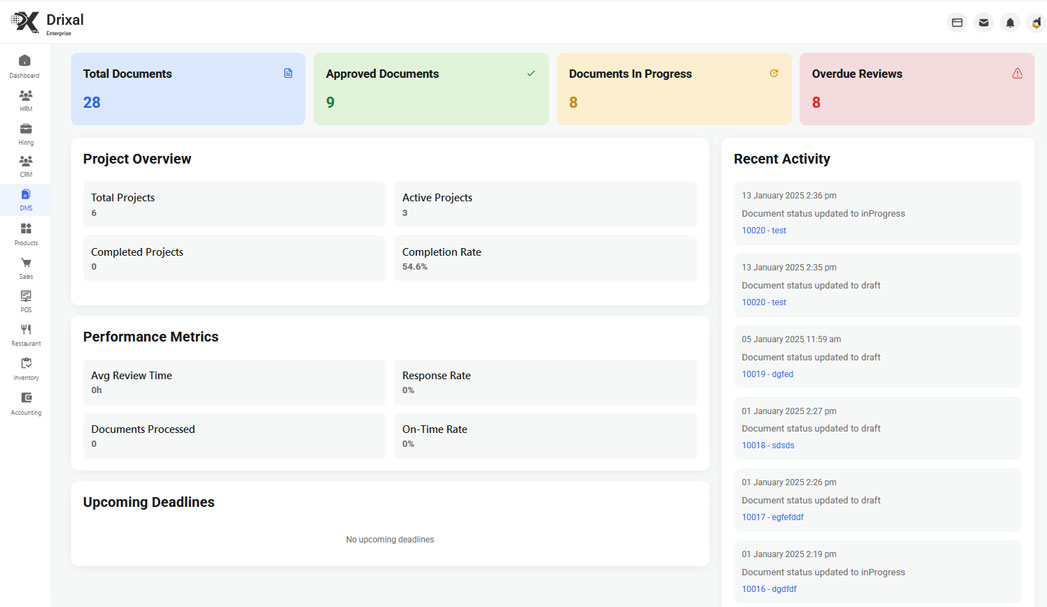Open the CRM sidebar icon

click(25, 161)
